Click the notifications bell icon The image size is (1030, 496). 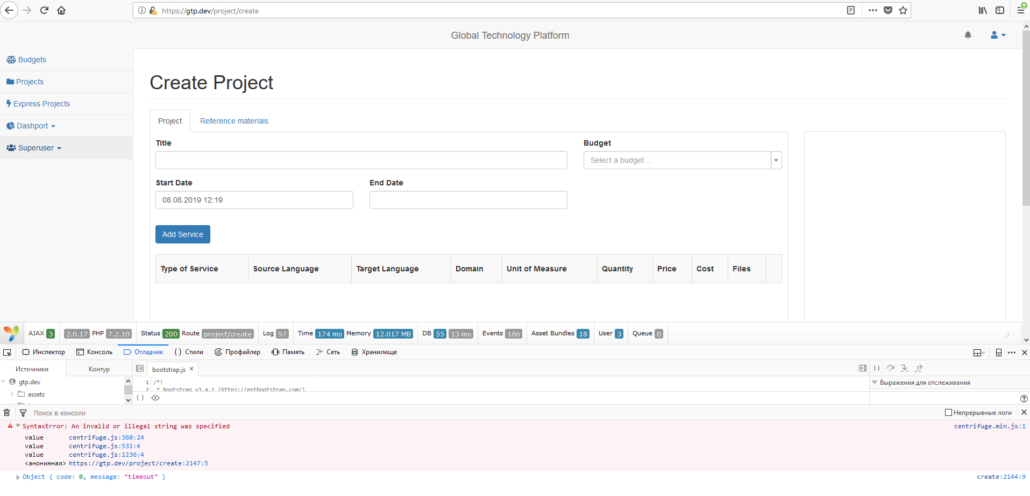point(967,35)
